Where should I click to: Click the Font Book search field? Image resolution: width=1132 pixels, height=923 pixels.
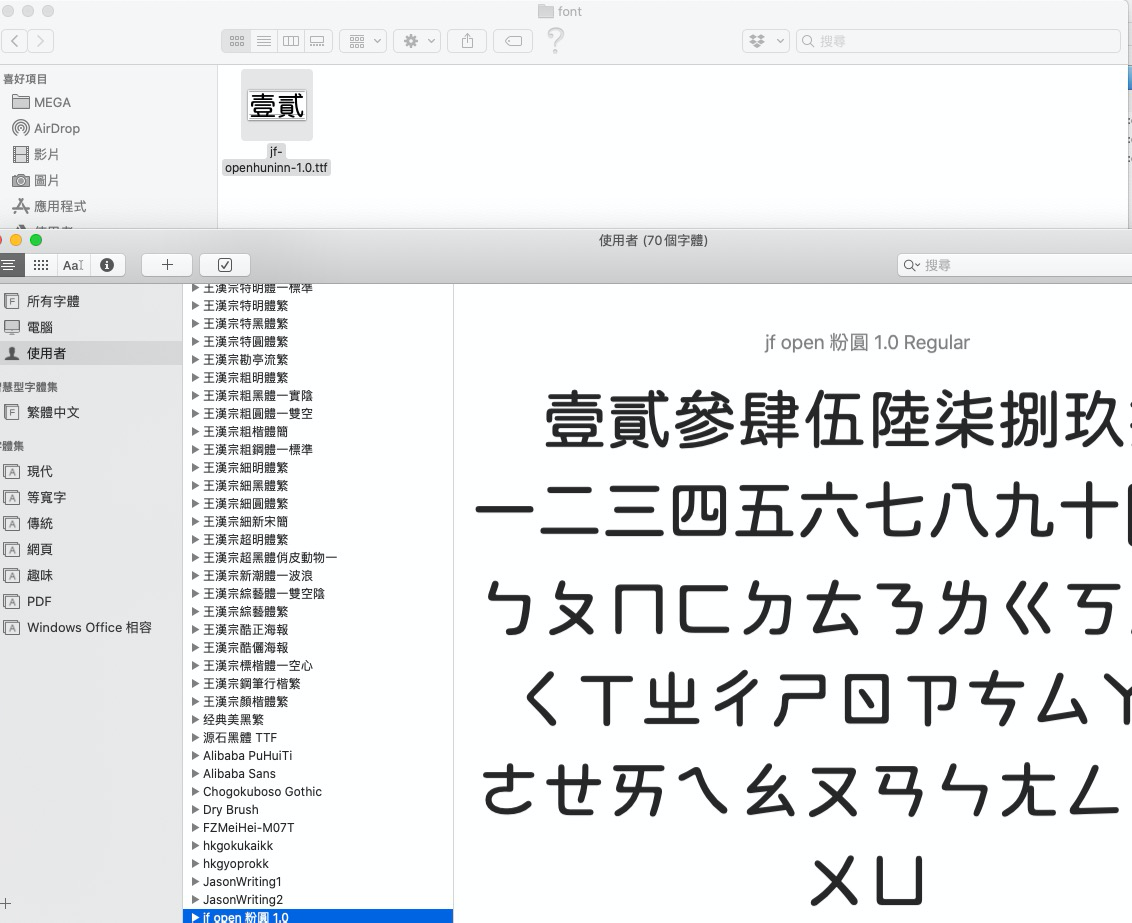[1014, 265]
